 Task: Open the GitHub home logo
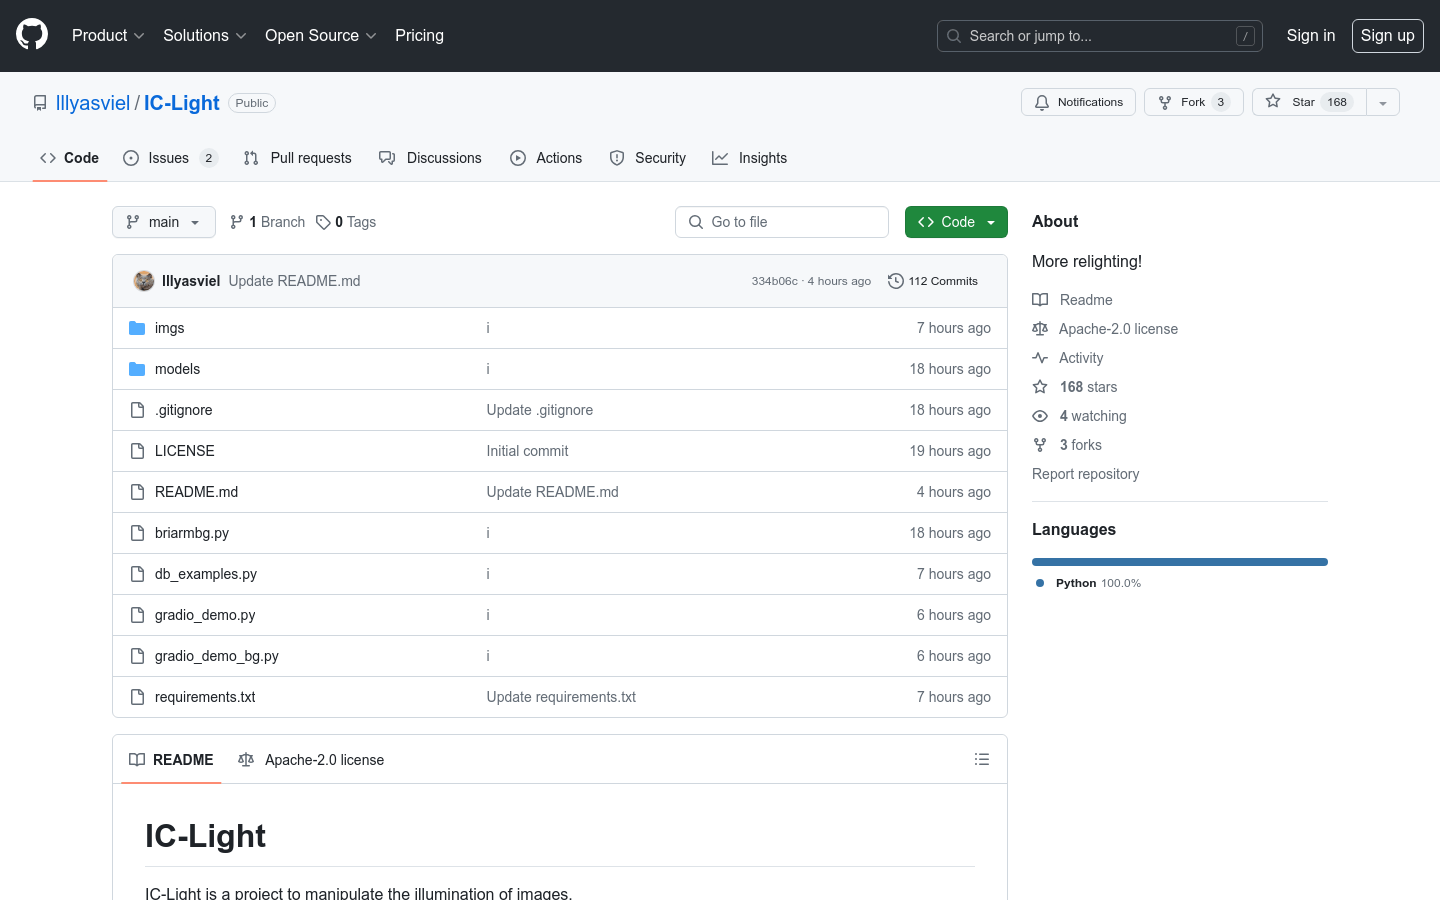click(x=32, y=35)
